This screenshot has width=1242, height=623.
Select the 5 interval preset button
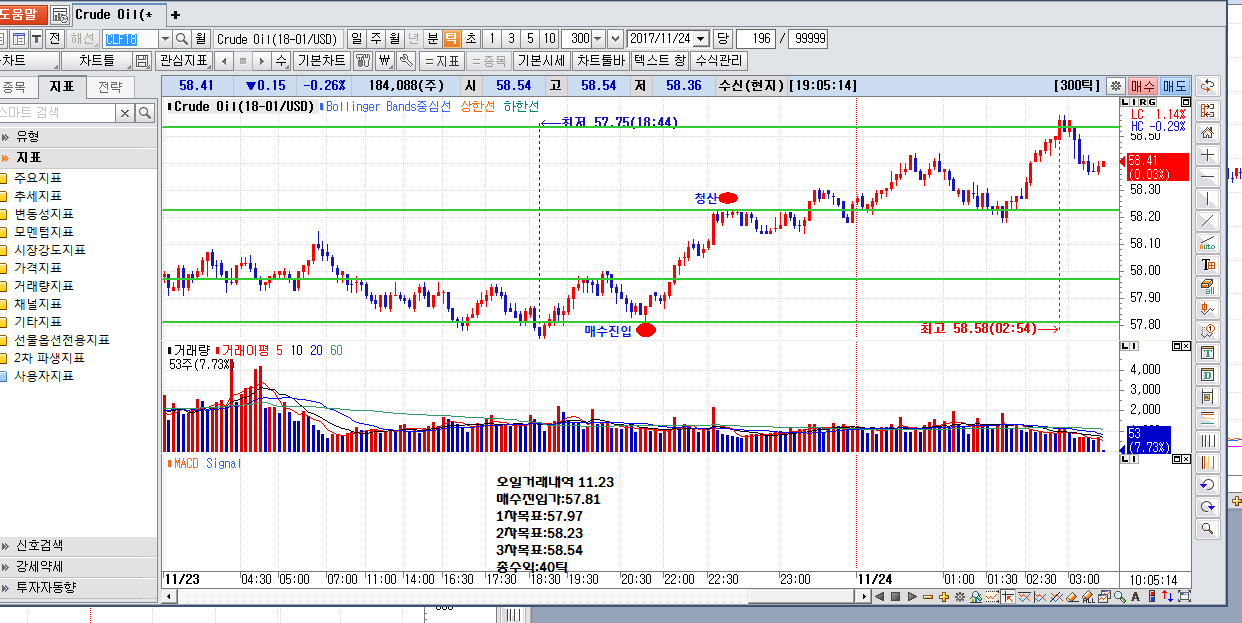point(530,38)
